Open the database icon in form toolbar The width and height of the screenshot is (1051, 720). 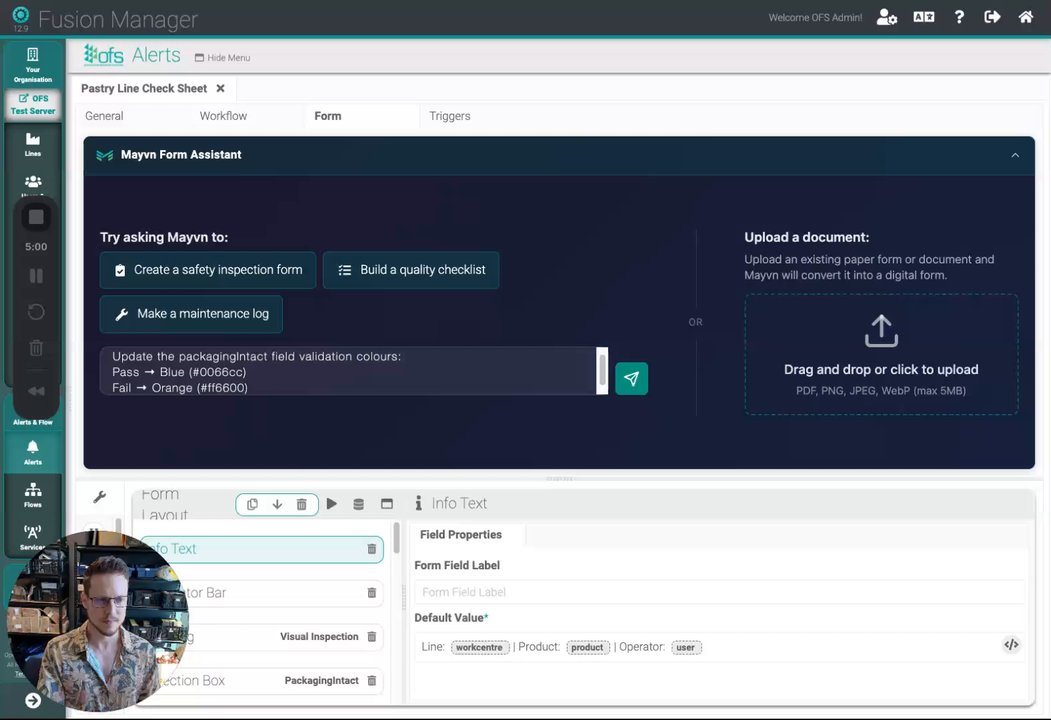click(x=359, y=504)
